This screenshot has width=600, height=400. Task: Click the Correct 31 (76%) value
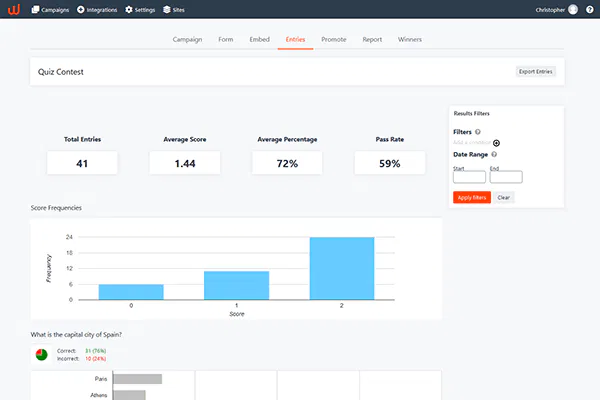[96, 351]
